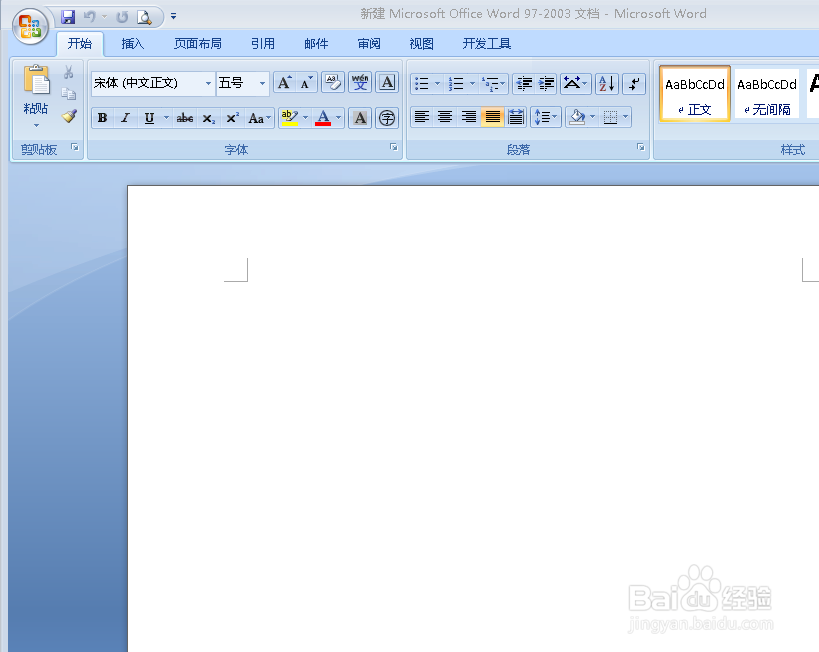Apply distributed alignment
The width and height of the screenshot is (819, 652).
point(516,117)
